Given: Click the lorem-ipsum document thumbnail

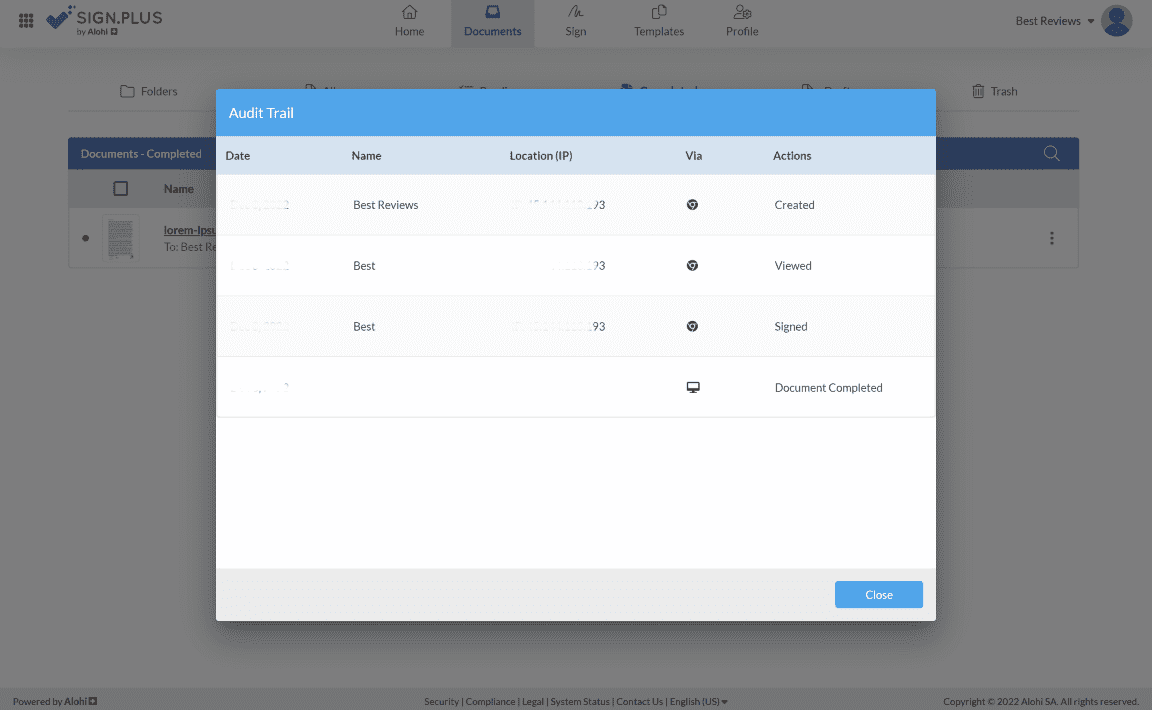Looking at the screenshot, I should point(121,238).
